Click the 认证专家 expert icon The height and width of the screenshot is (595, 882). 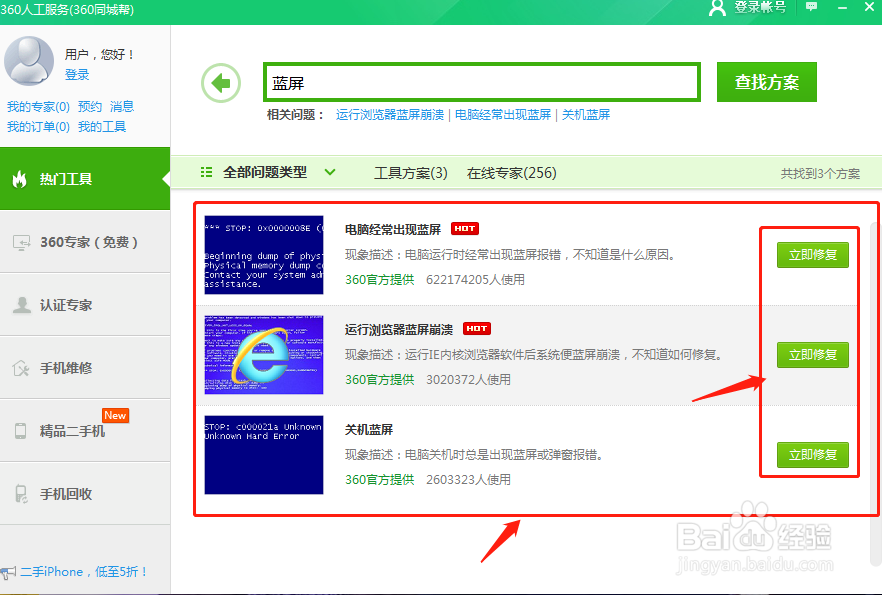[22, 304]
